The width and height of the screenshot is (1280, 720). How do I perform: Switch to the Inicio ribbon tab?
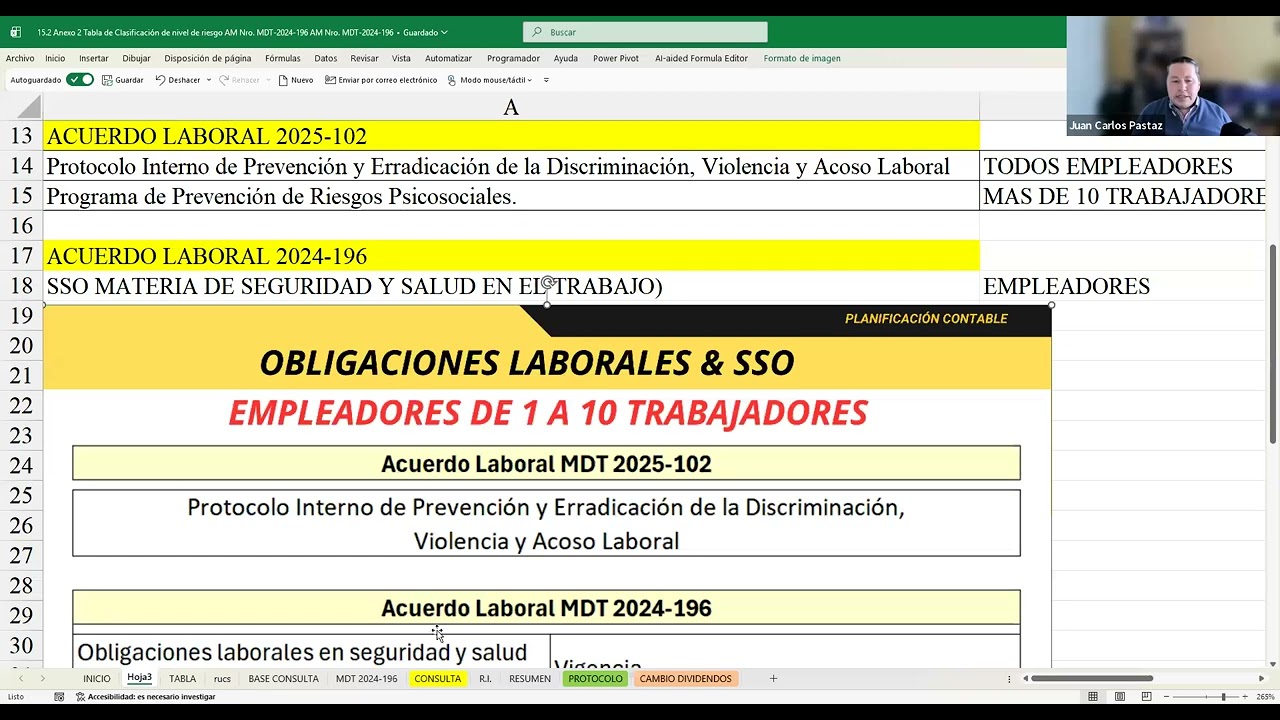click(x=55, y=58)
